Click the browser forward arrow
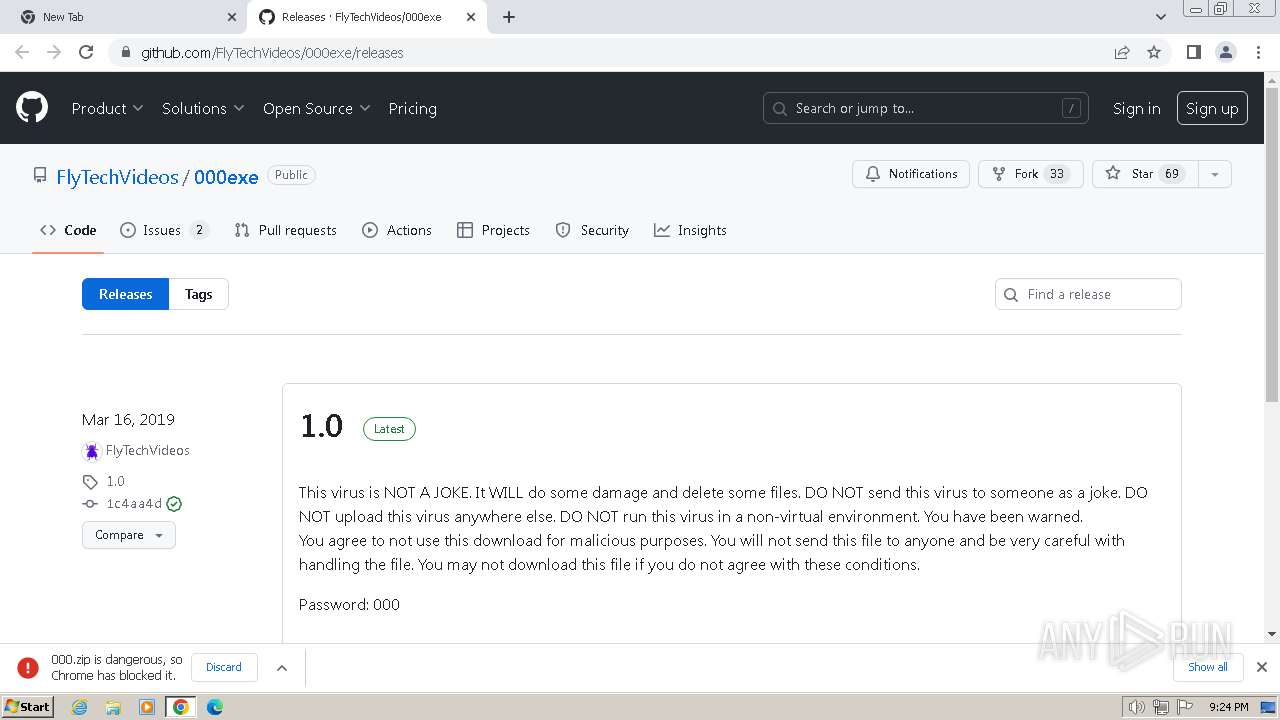 pyautogui.click(x=54, y=52)
